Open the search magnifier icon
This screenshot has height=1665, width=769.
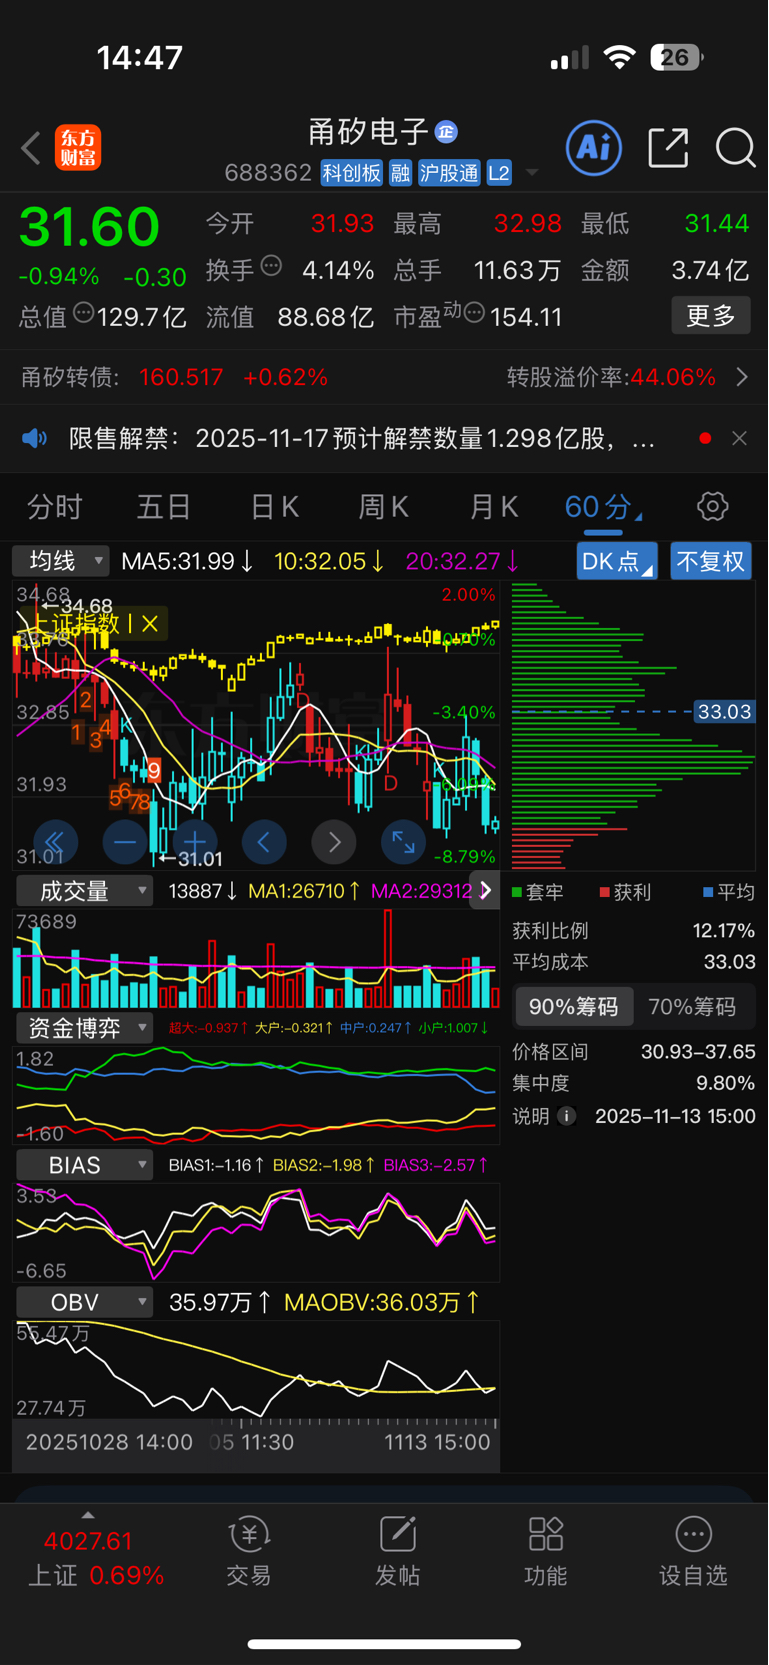point(735,148)
